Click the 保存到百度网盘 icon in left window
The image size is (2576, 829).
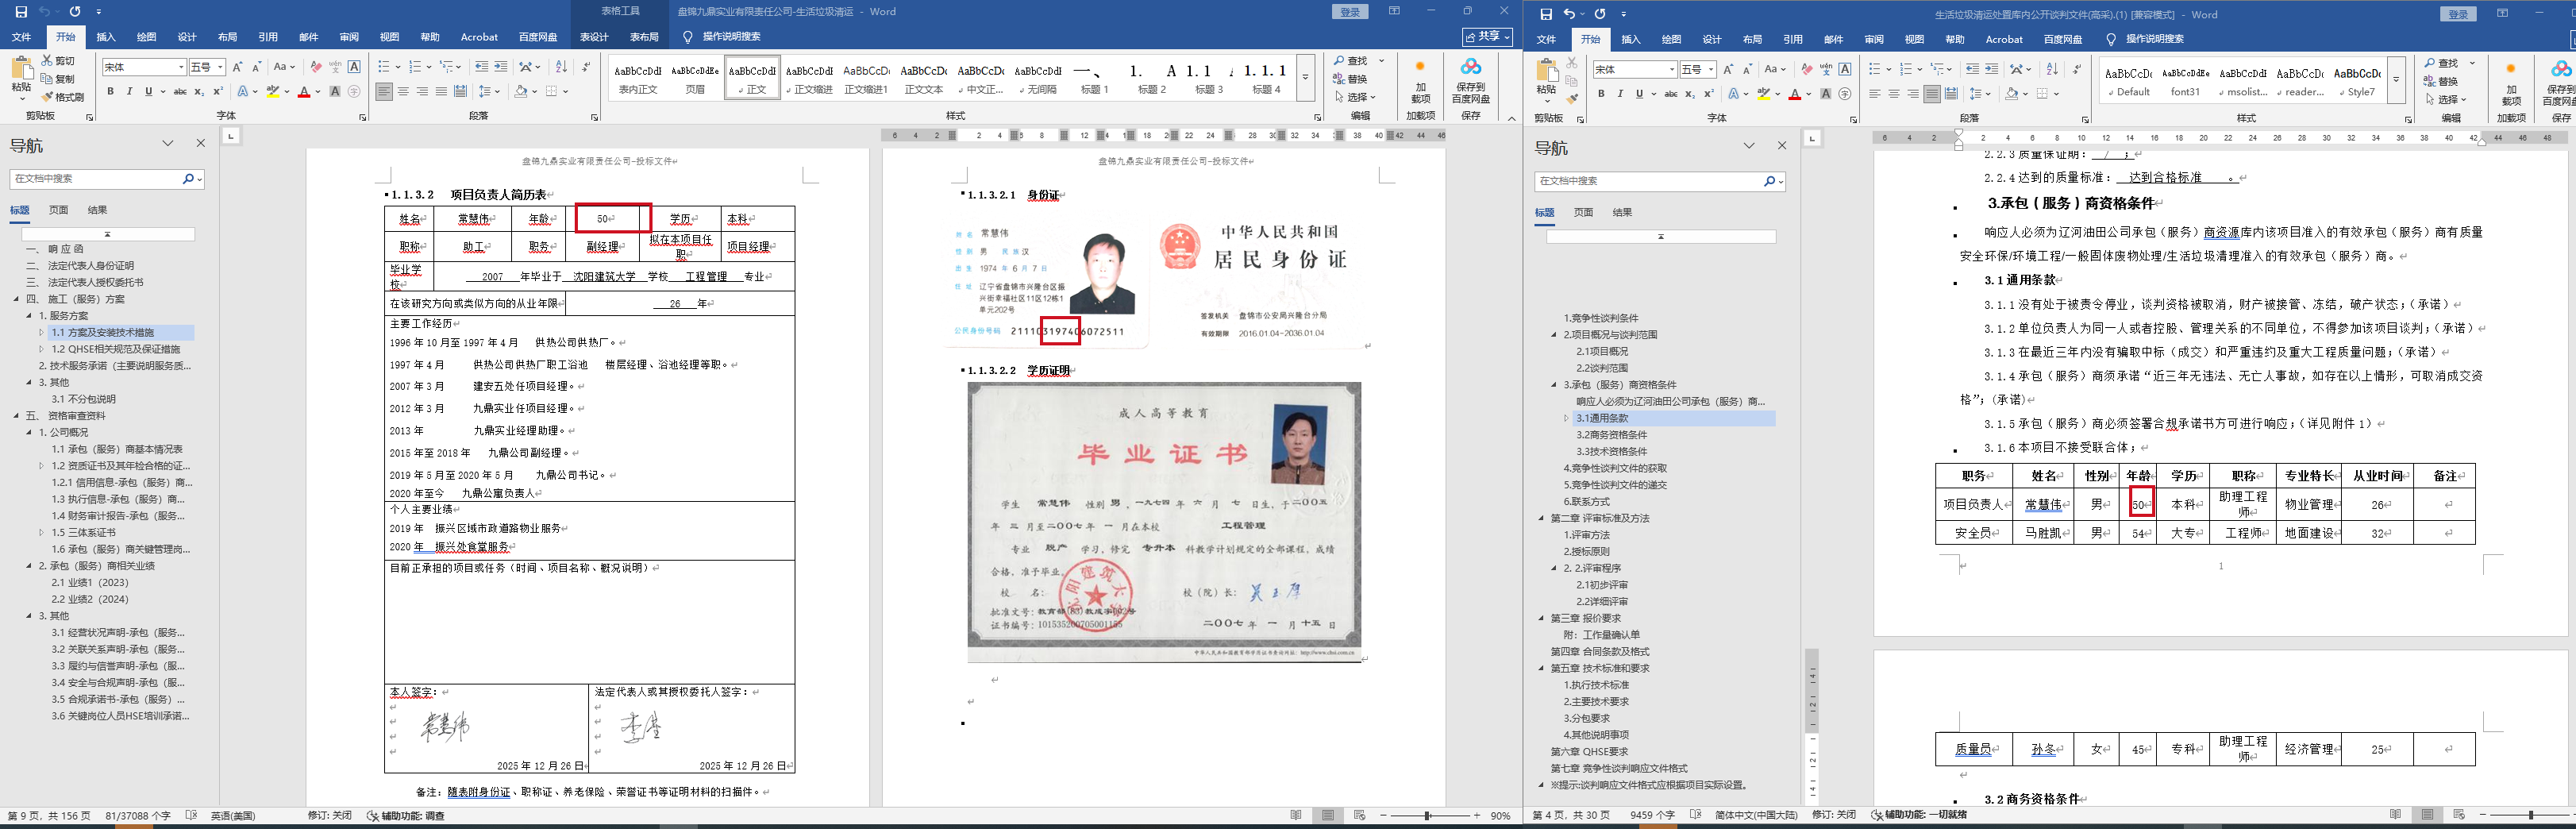(1470, 82)
